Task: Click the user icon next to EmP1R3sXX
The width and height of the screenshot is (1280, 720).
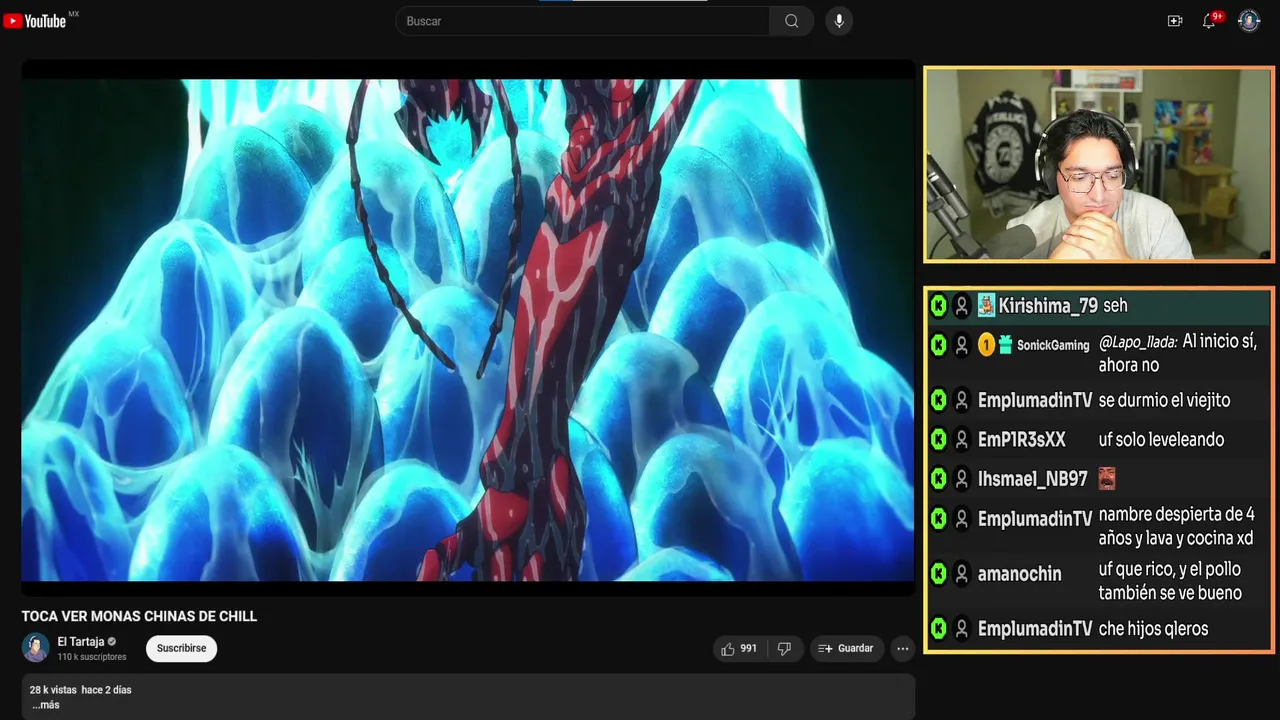Action: [x=961, y=440]
